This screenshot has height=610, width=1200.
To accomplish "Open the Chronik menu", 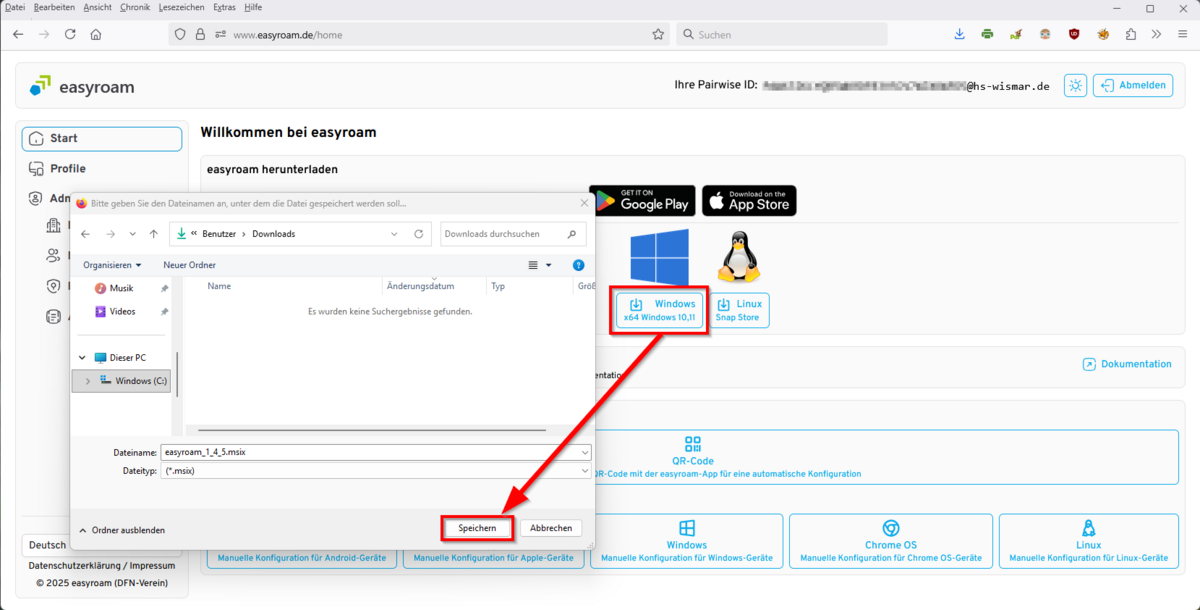I will click(x=135, y=7).
